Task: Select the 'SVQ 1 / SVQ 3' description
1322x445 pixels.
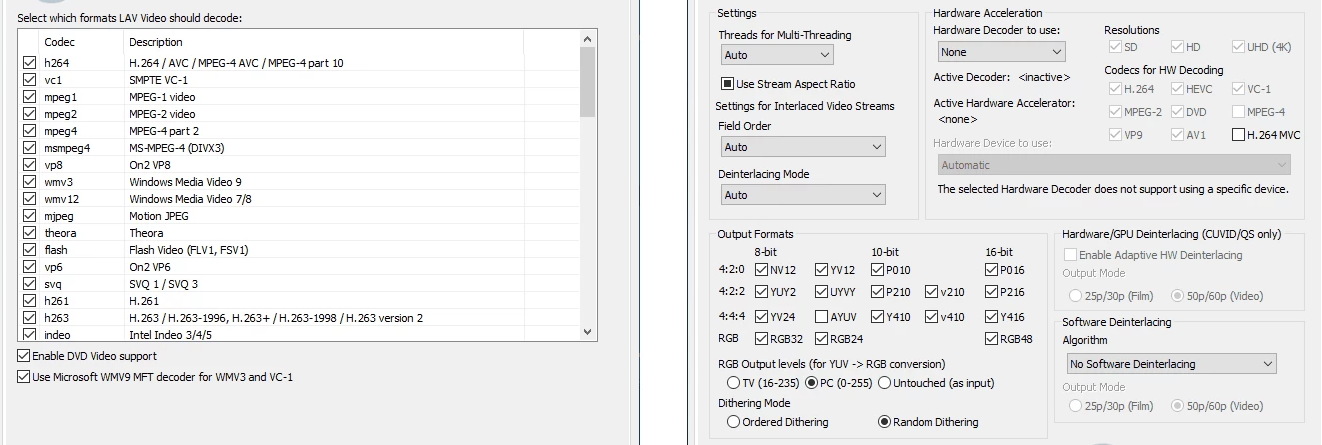Action: [163, 284]
